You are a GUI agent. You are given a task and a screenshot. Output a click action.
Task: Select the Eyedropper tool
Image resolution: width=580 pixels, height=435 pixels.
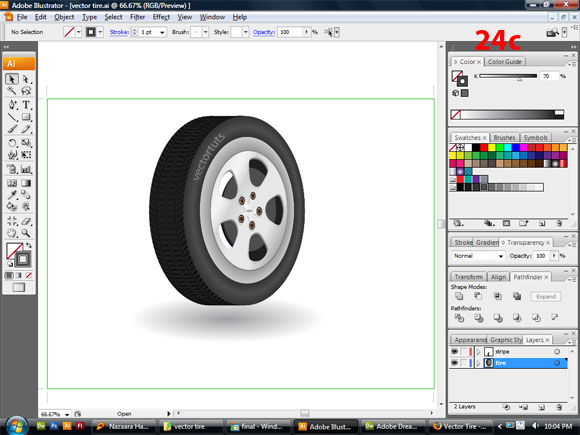(12, 195)
